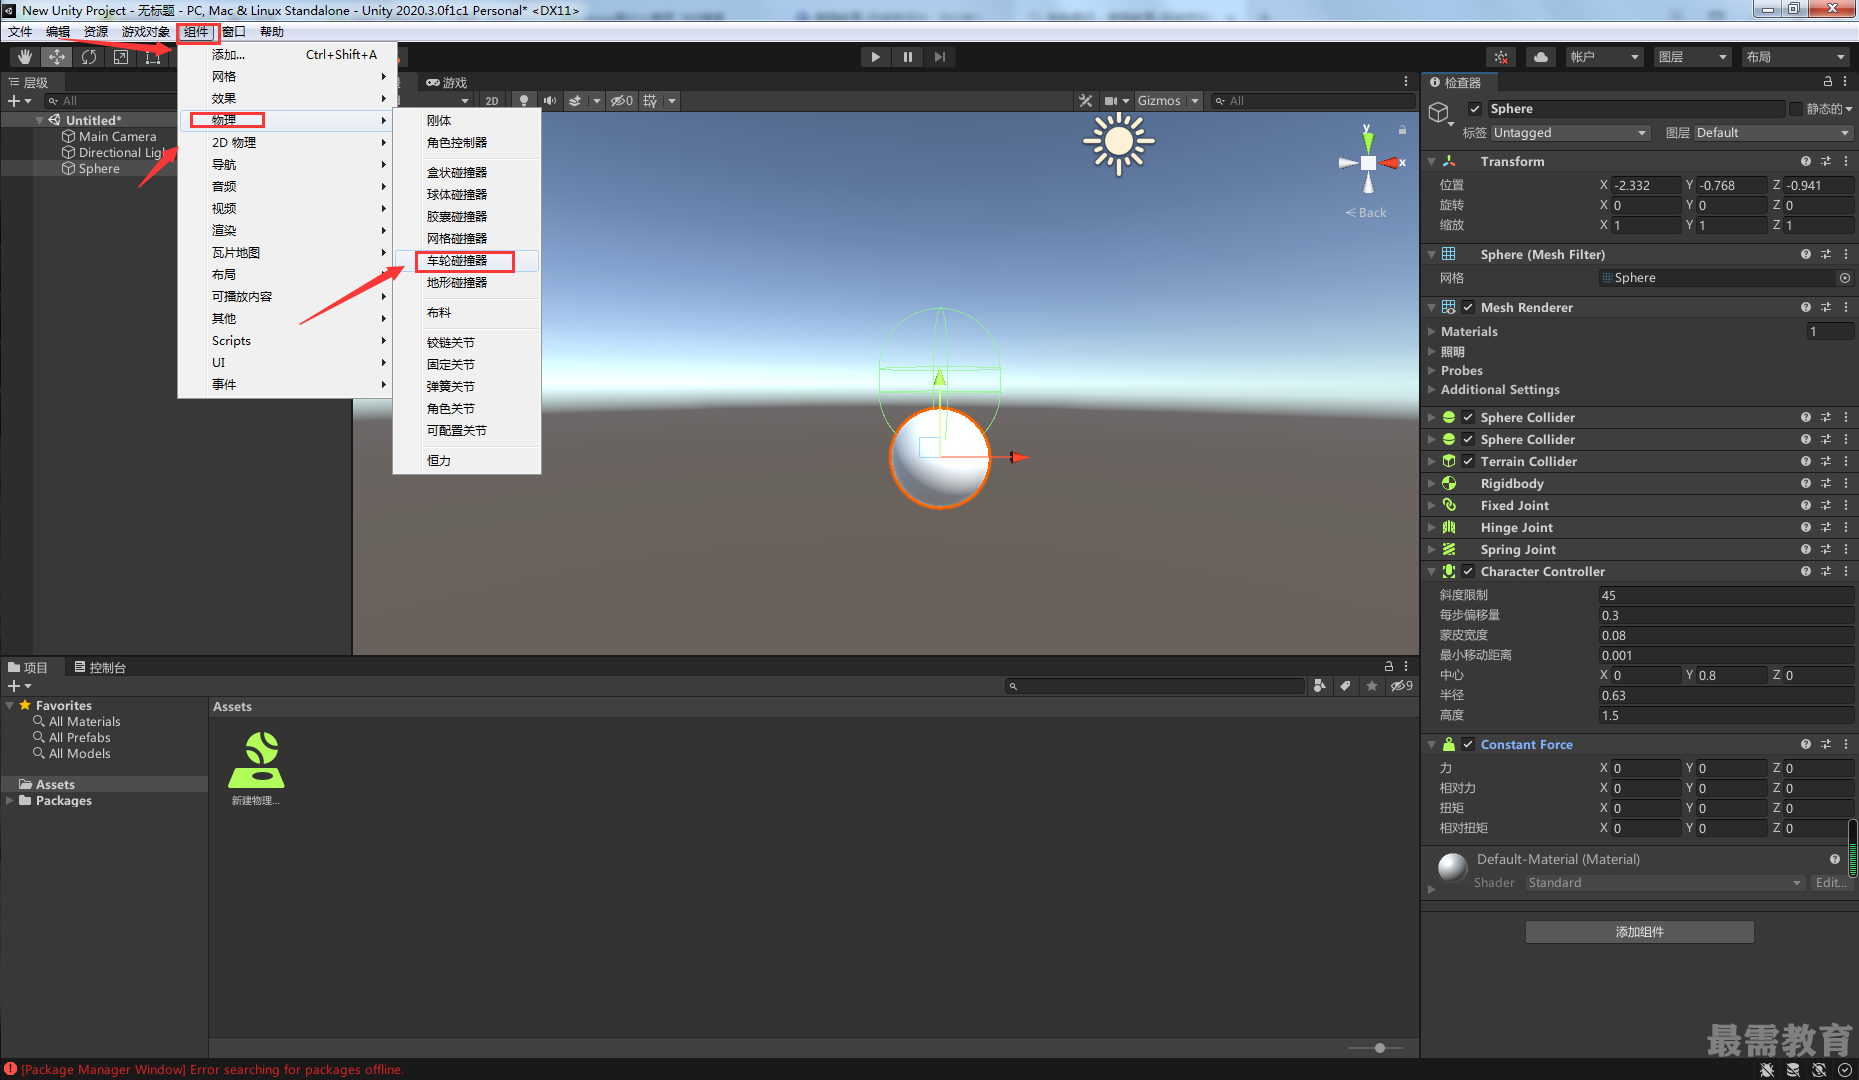Viewport: 1859px width, 1080px height.
Task: Lock the Inspector panel
Action: [x=1828, y=82]
